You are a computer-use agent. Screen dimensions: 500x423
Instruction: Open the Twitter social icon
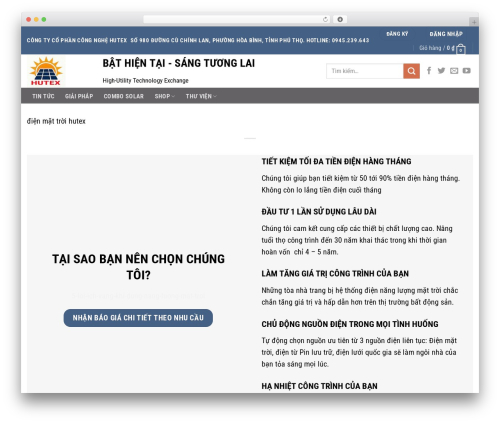tap(441, 71)
